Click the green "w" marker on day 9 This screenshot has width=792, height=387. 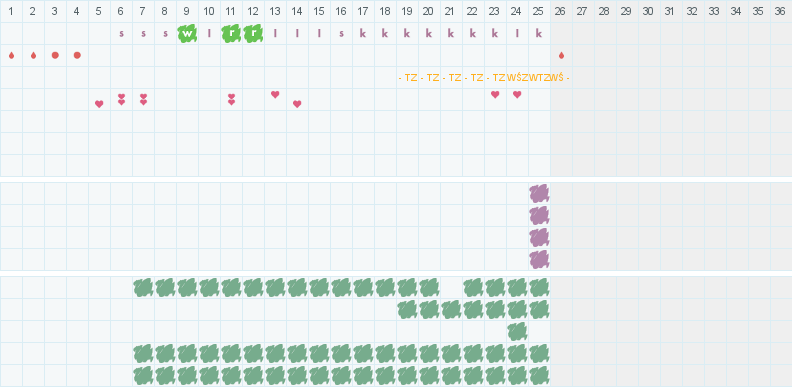point(187,33)
